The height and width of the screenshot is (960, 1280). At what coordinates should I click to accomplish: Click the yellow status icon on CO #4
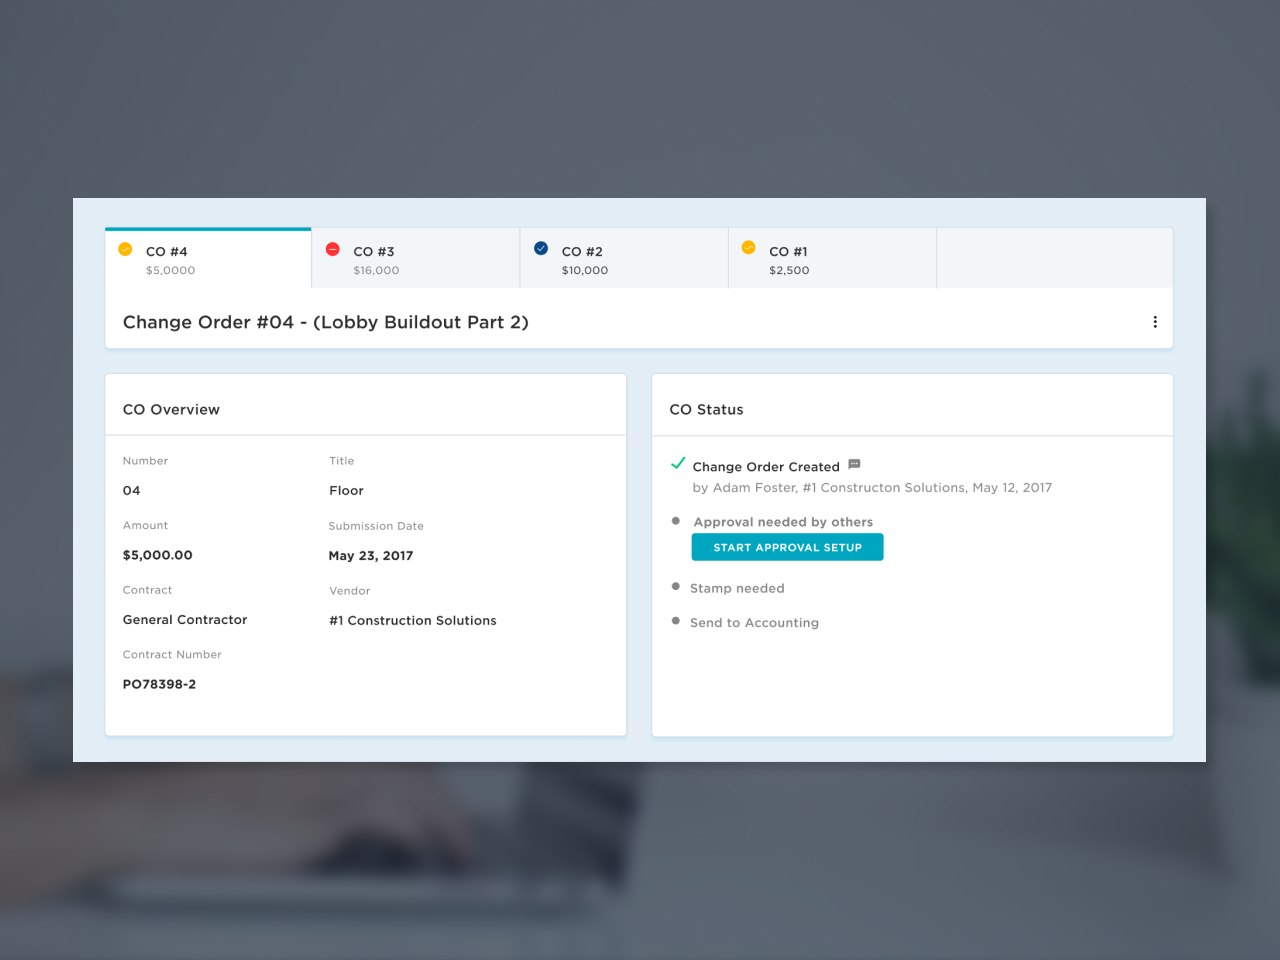click(125, 249)
